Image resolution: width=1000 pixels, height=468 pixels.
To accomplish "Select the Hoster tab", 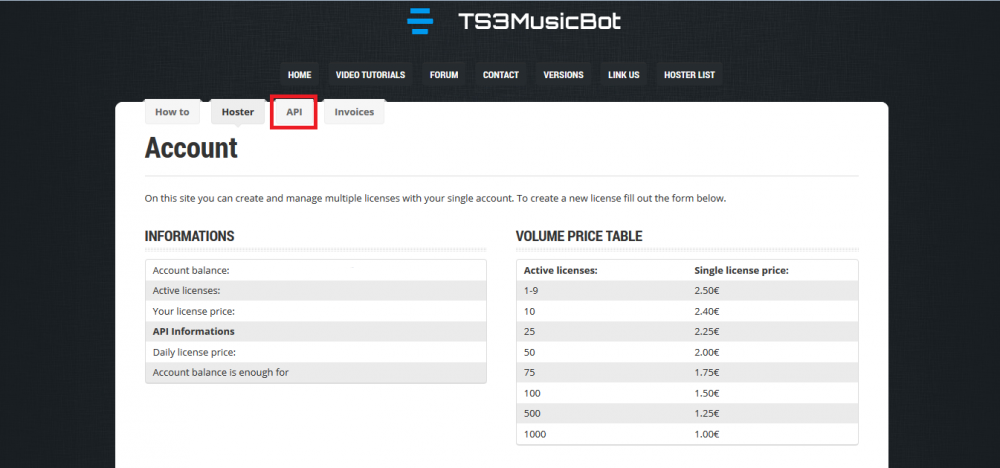I will 238,112.
